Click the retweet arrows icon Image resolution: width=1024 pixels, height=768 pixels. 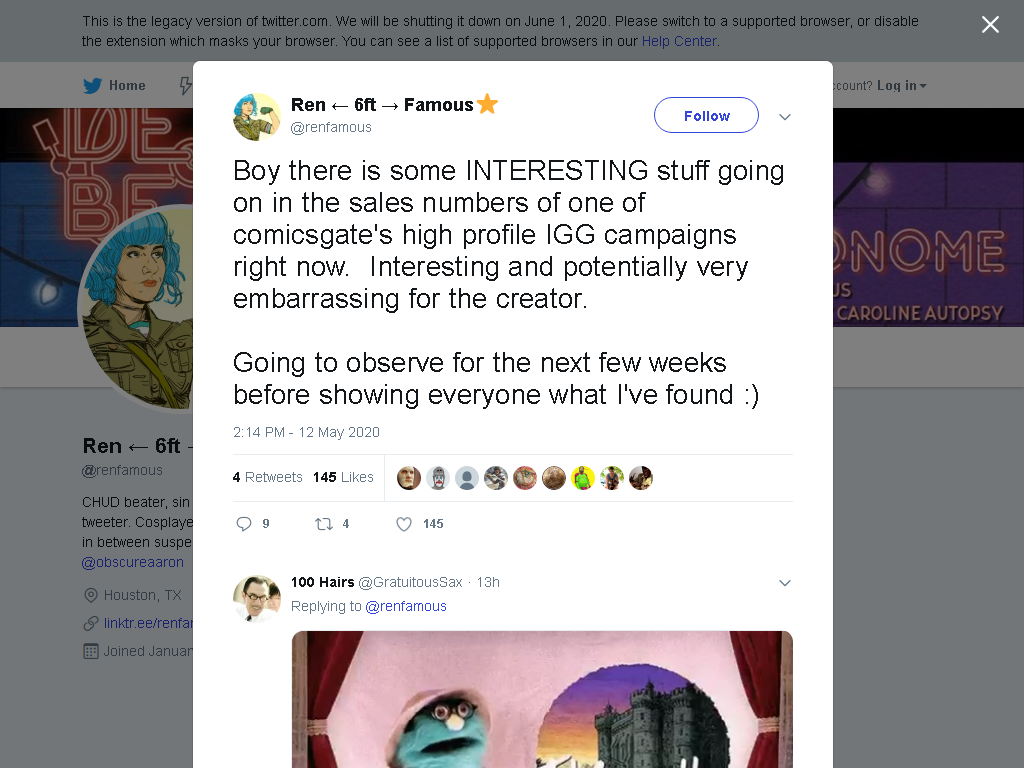tap(324, 524)
